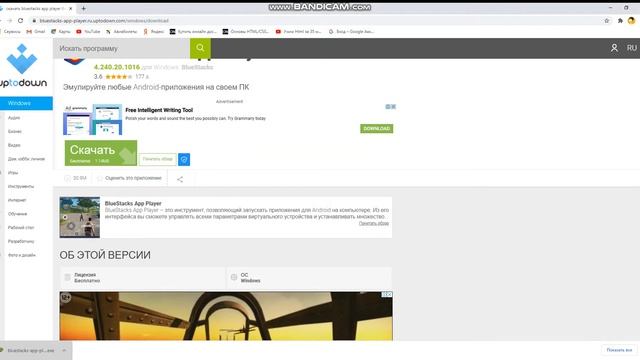The width and height of the screenshot is (640, 360).
Task: Open the 'Учим Html' YouTube bookmark
Action: [x=299, y=31]
